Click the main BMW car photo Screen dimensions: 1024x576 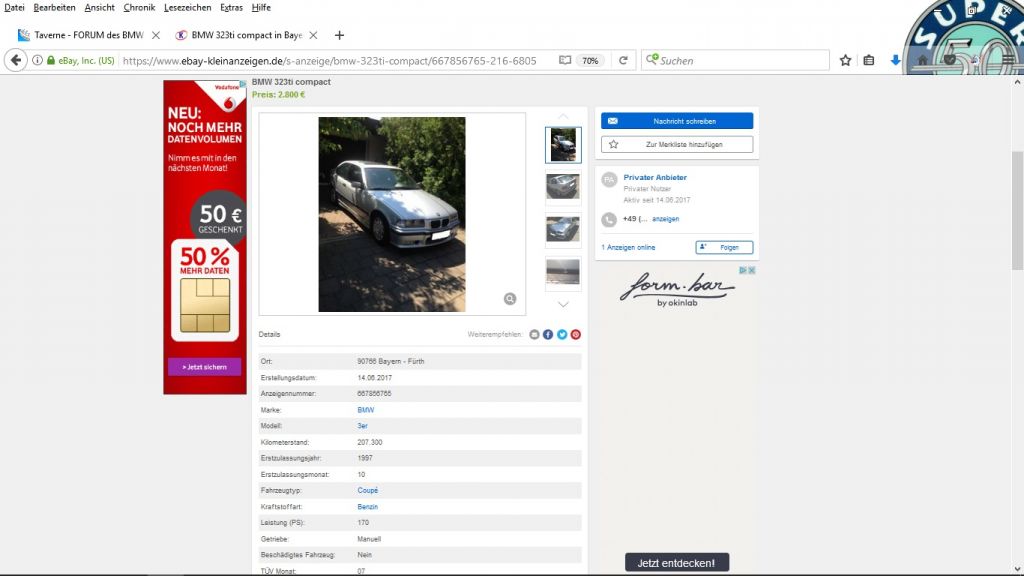(392, 214)
